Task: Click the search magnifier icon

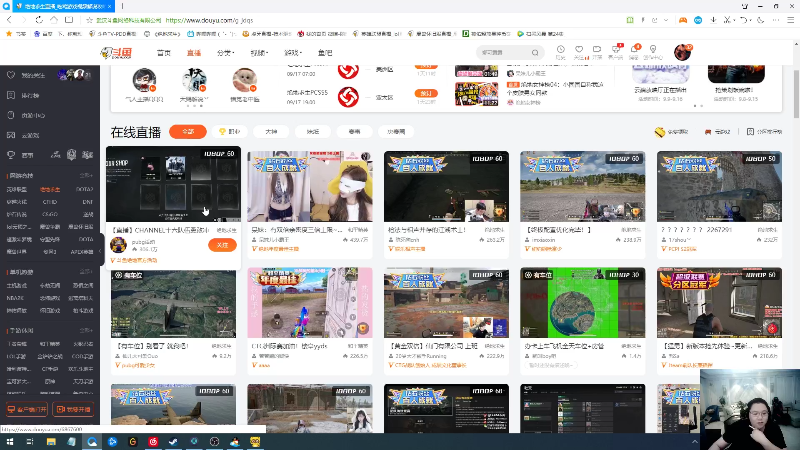Action: (535, 53)
